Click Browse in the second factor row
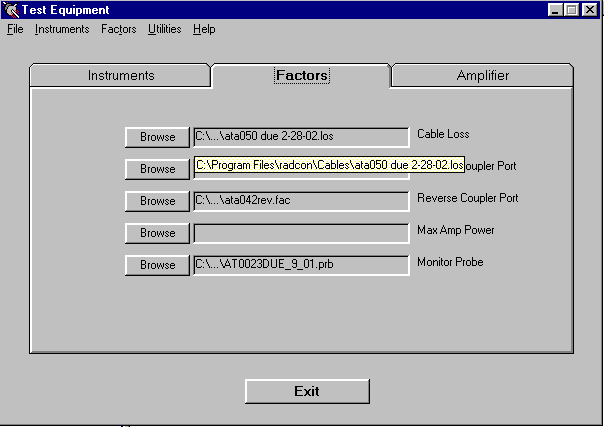Image resolution: width=604 pixels, height=427 pixels. 157,169
